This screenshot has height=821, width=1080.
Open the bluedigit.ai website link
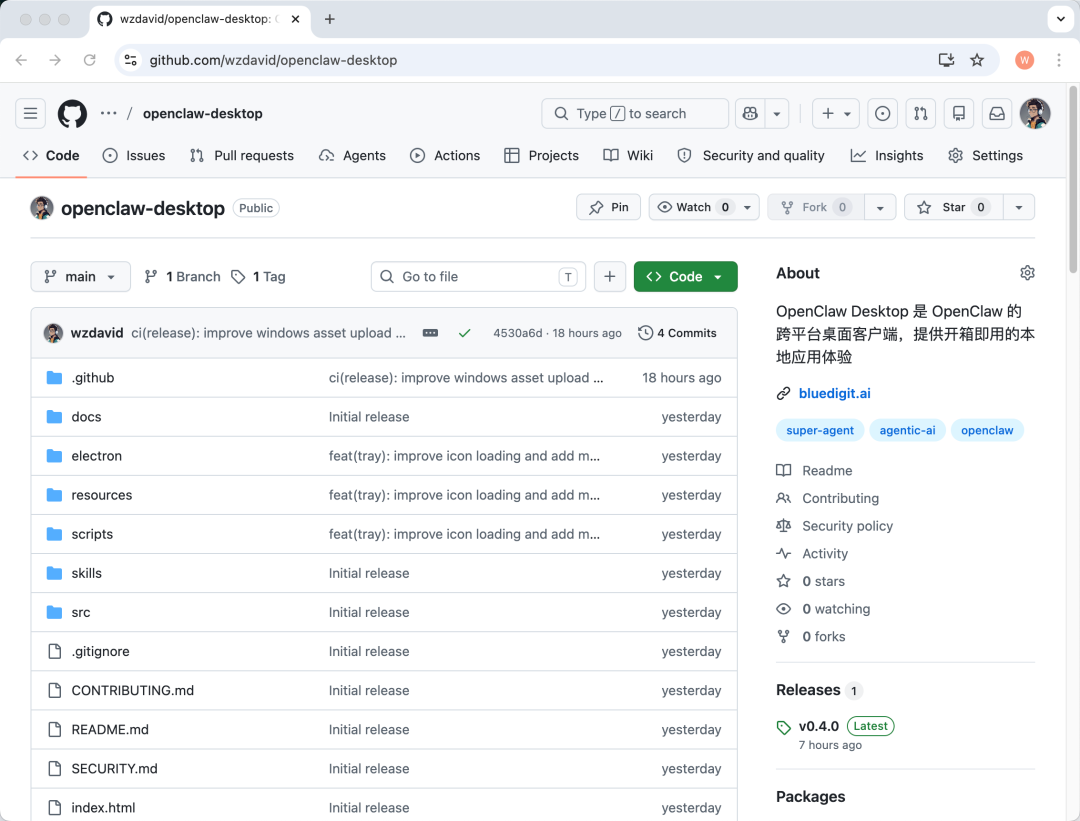point(834,394)
